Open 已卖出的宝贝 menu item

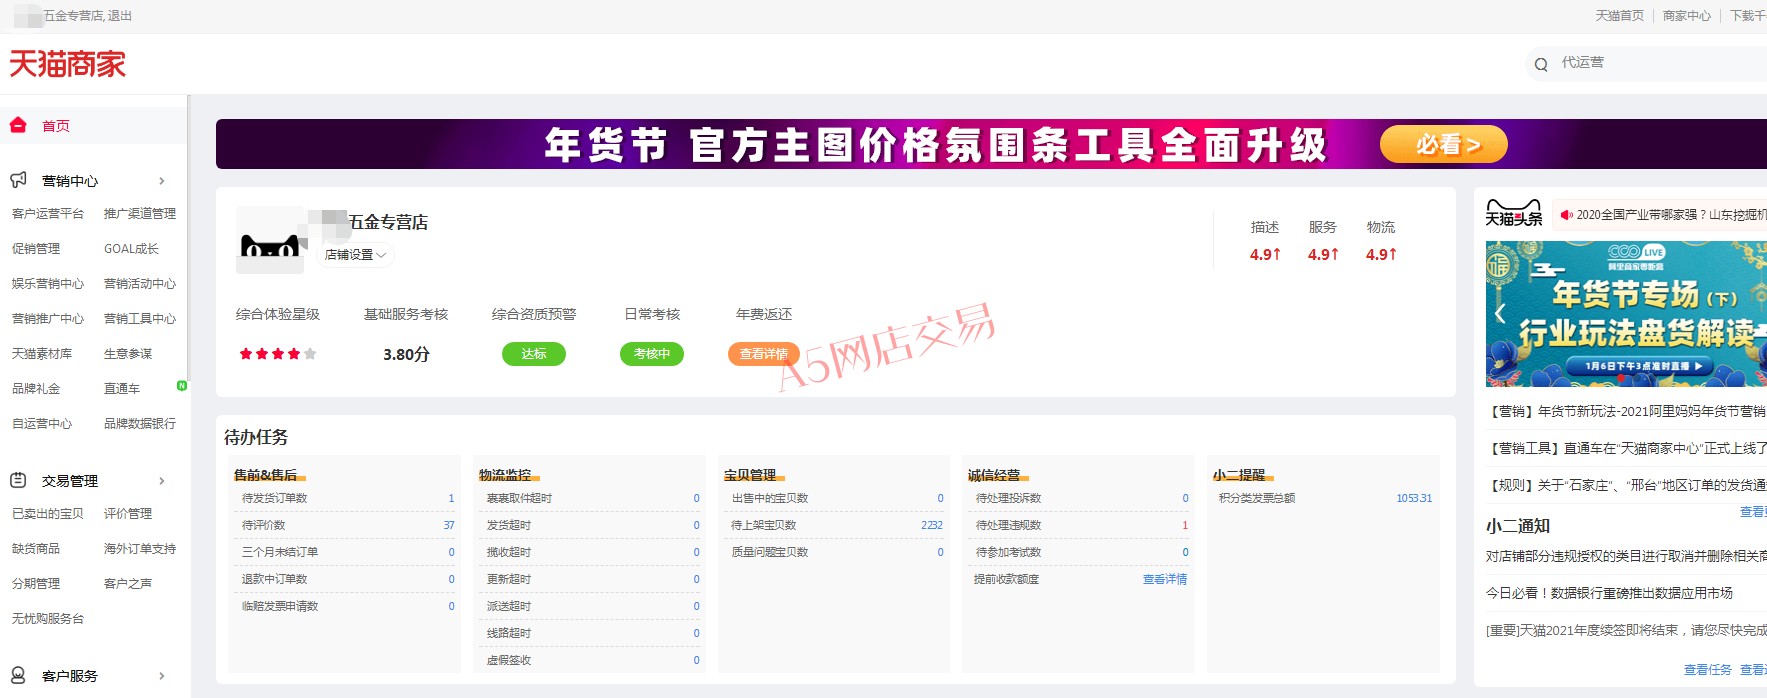(x=48, y=513)
